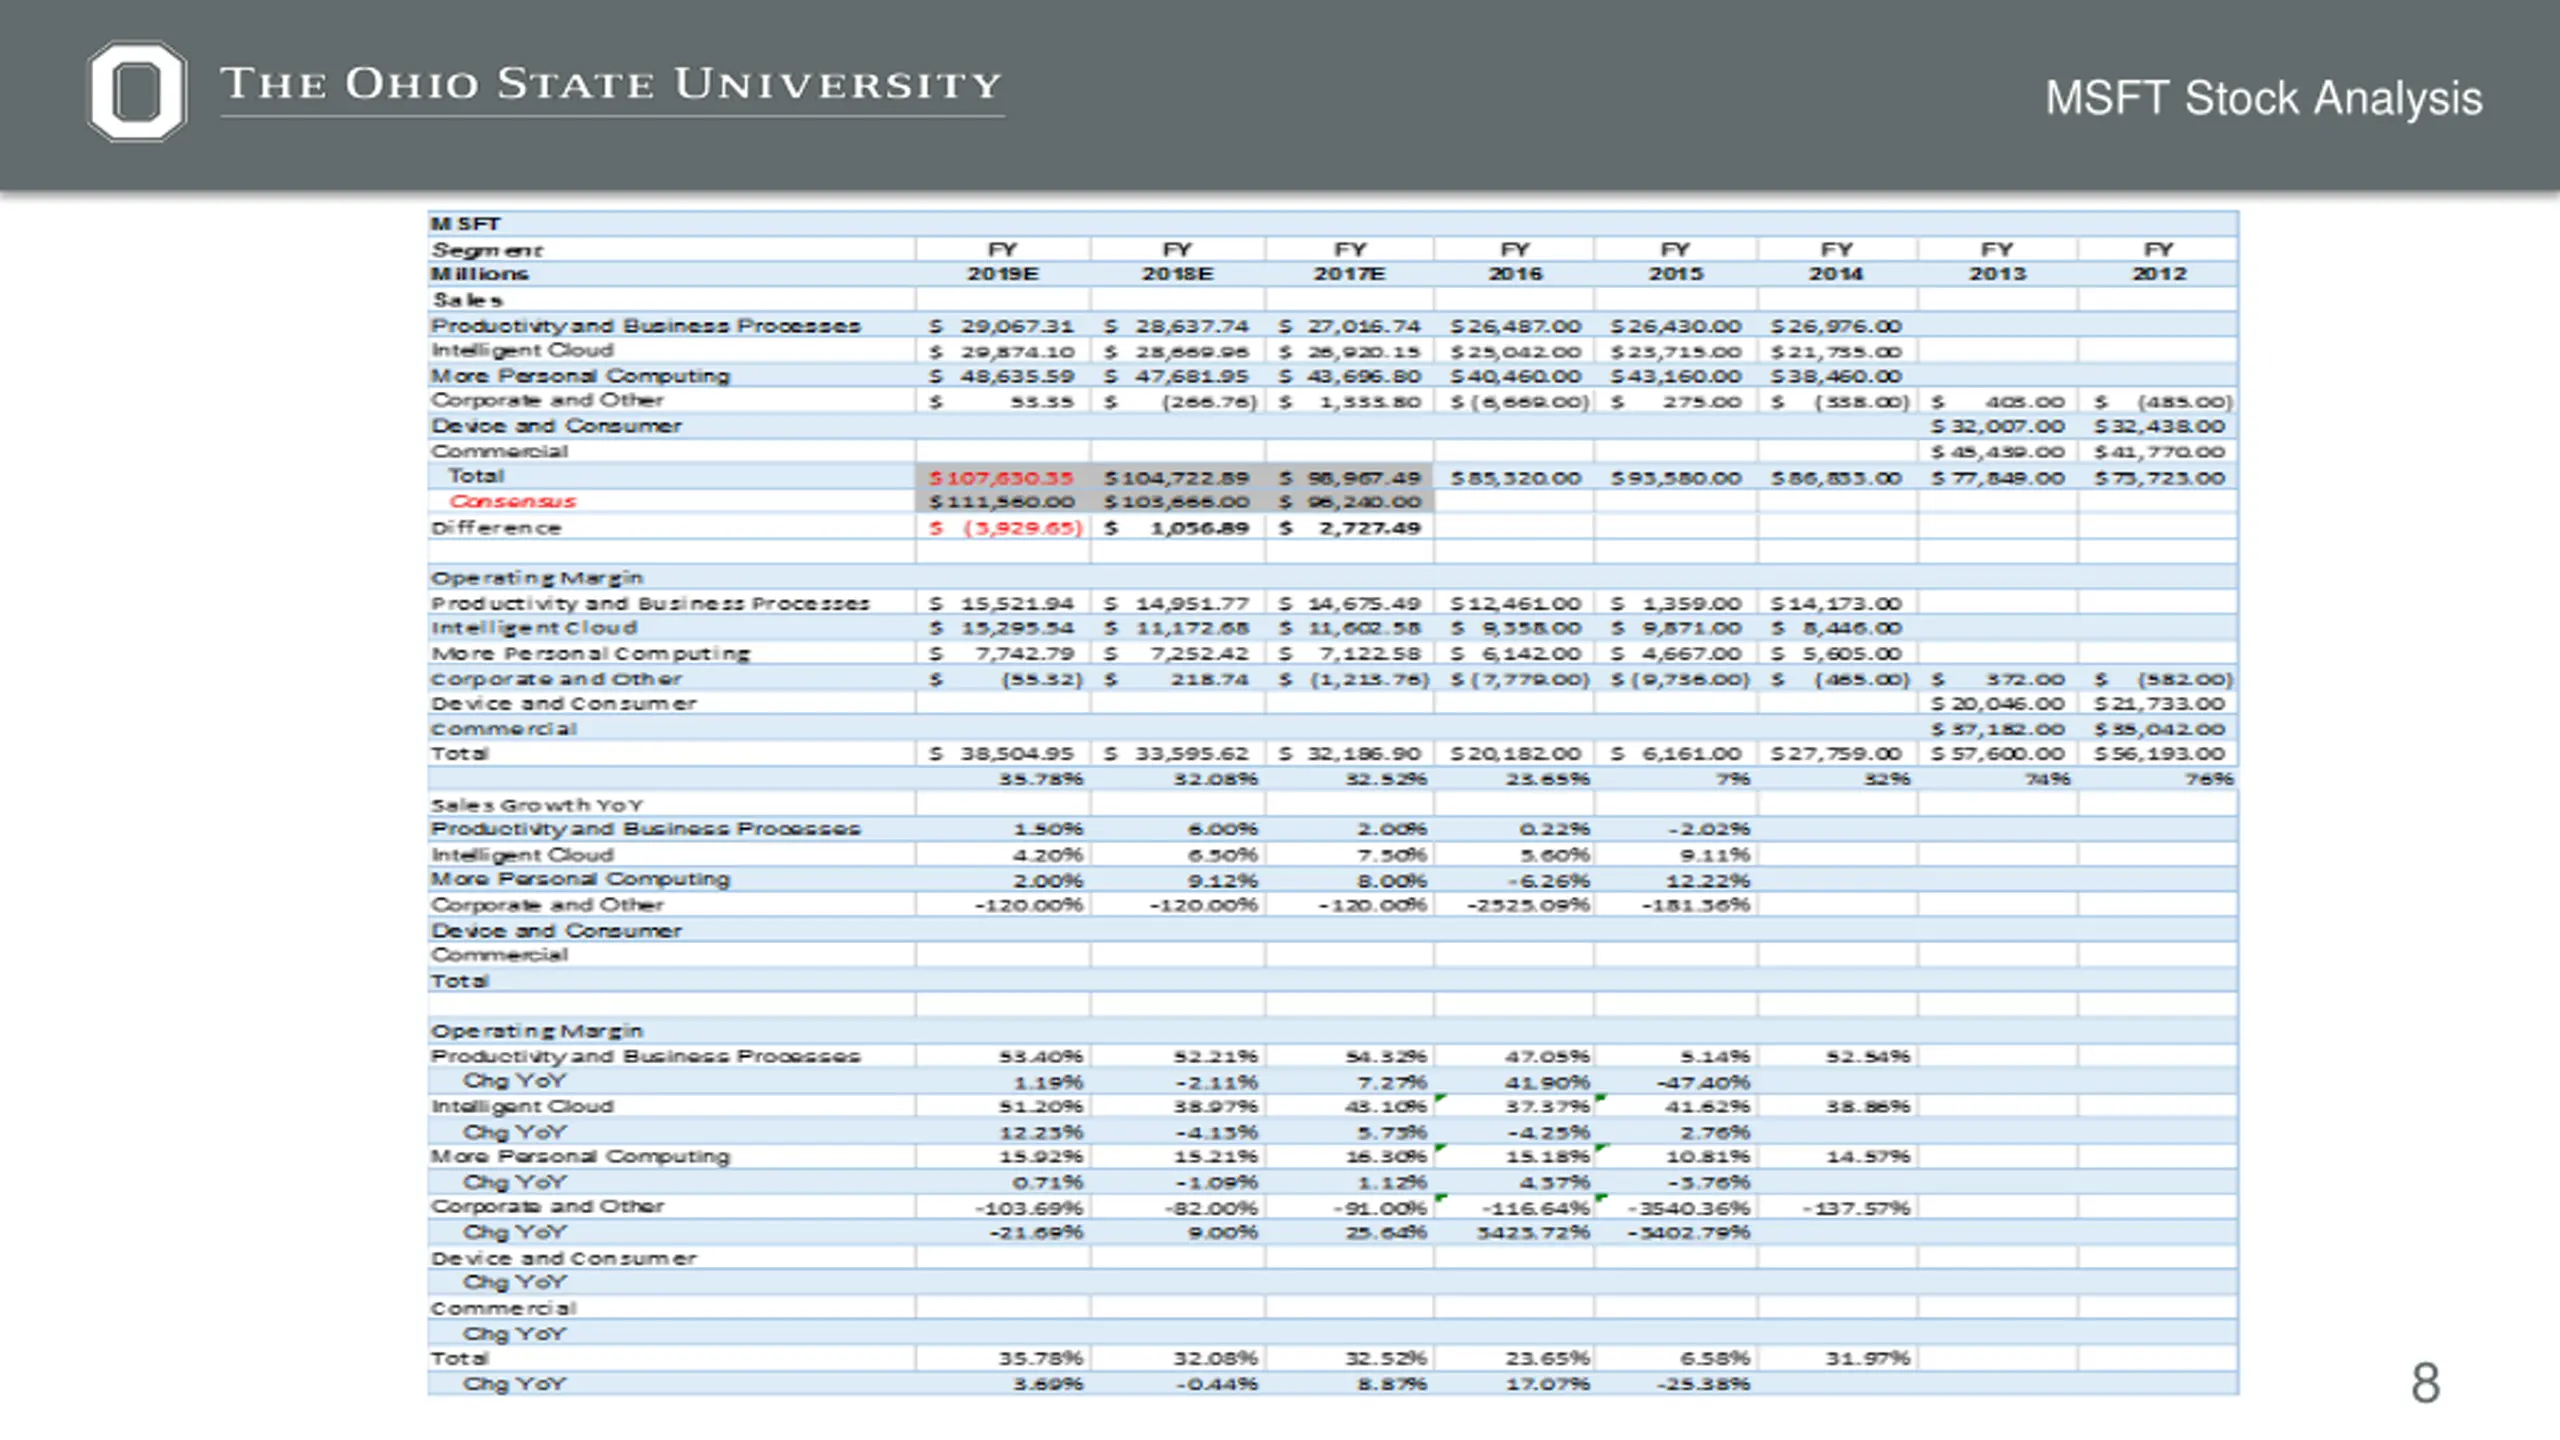Select the red "$107,630.35" total cell

[x=1001, y=477]
